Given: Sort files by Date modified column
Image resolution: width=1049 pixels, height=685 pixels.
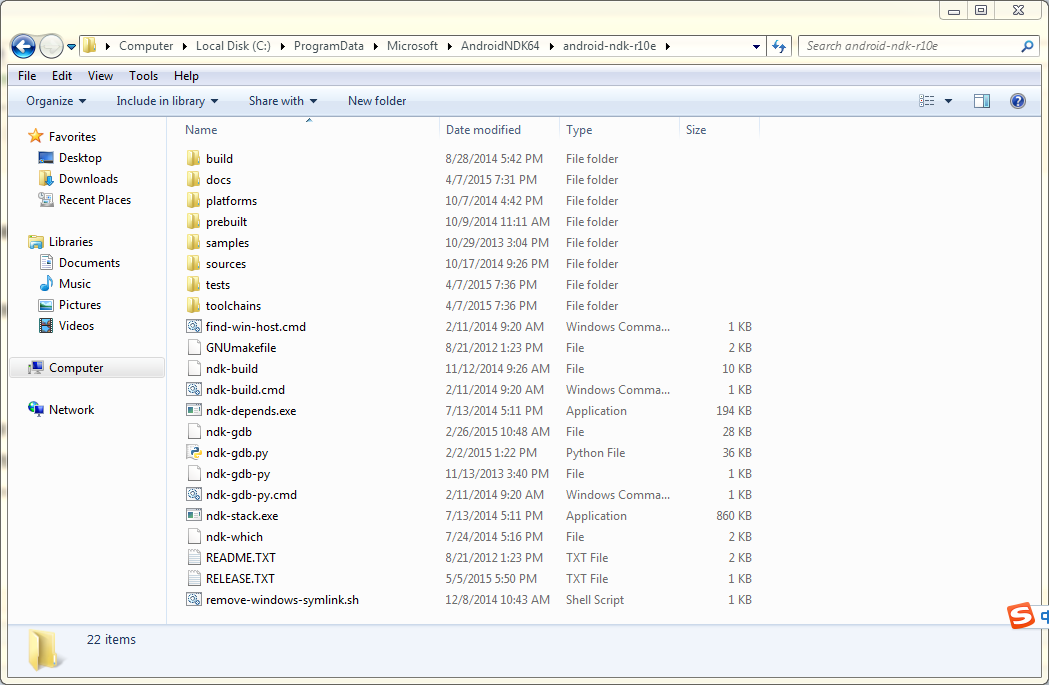Looking at the screenshot, I should pyautogui.click(x=483, y=130).
